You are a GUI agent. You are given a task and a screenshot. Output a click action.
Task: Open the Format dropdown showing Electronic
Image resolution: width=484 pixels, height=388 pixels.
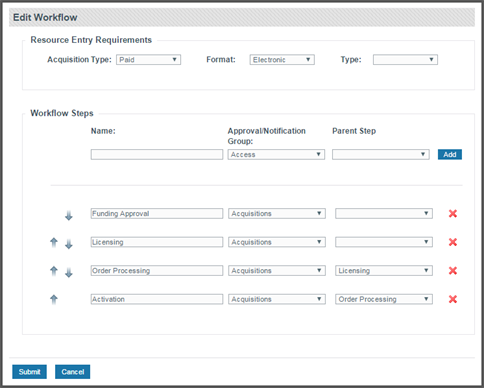[282, 60]
